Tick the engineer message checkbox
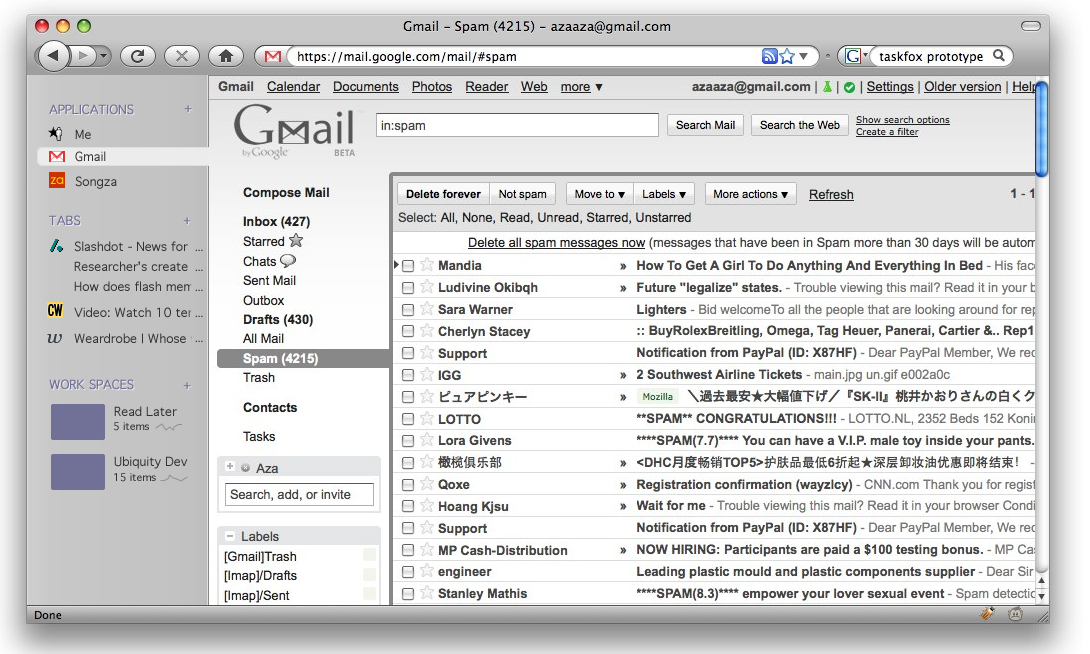Viewport: 1090px width, 654px height. pyautogui.click(x=408, y=571)
